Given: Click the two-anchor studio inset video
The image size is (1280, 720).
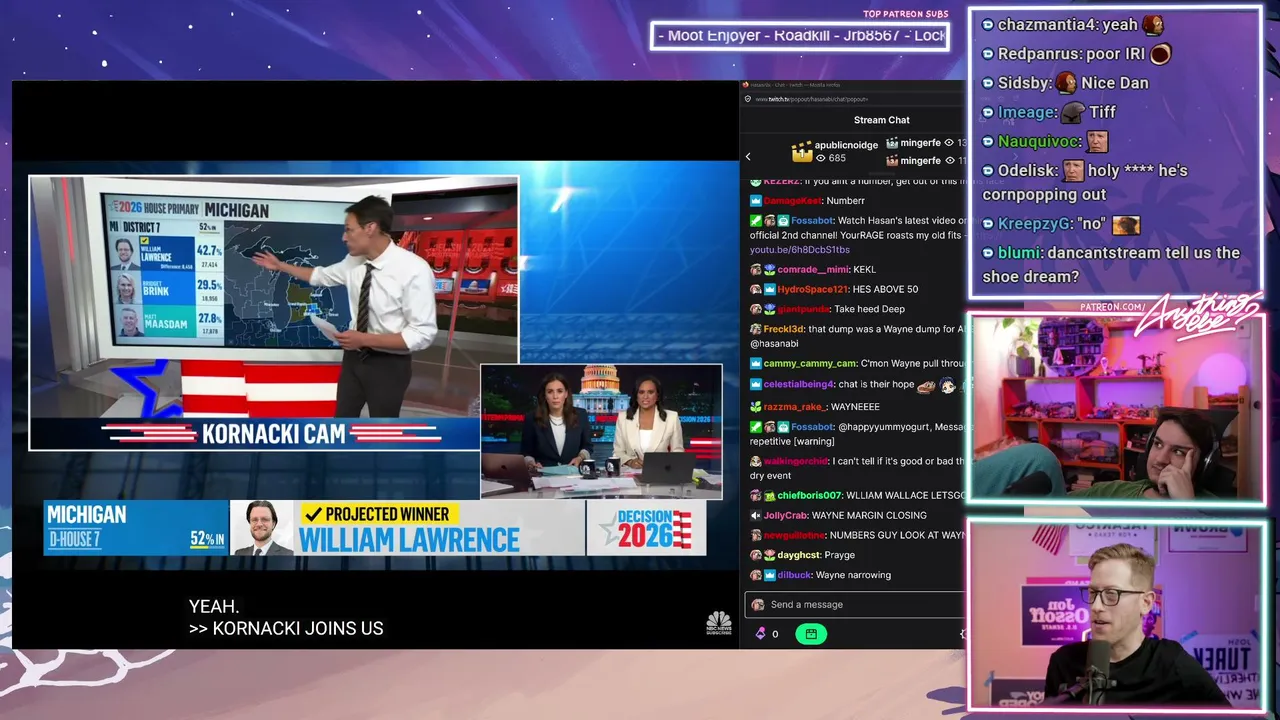Looking at the screenshot, I should coord(601,431).
